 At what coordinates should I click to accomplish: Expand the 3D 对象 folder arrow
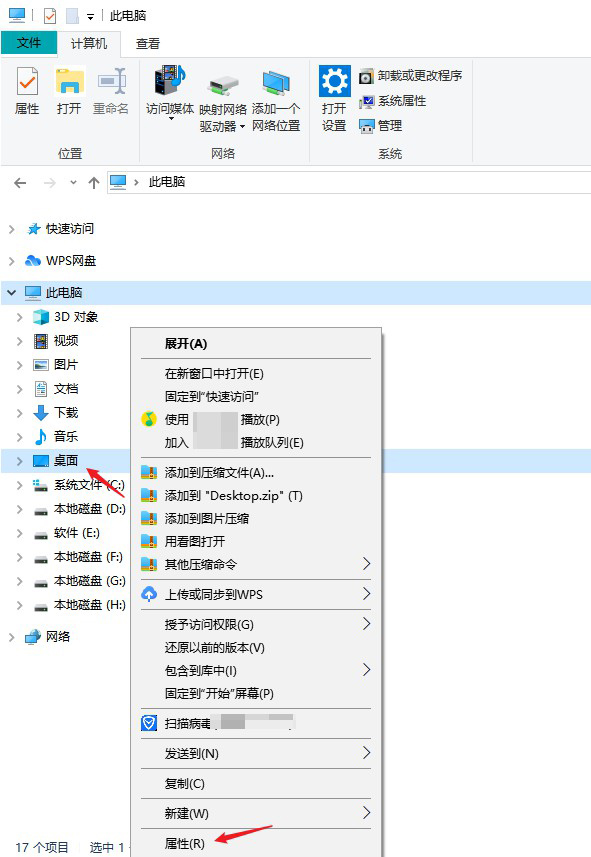coord(20,317)
